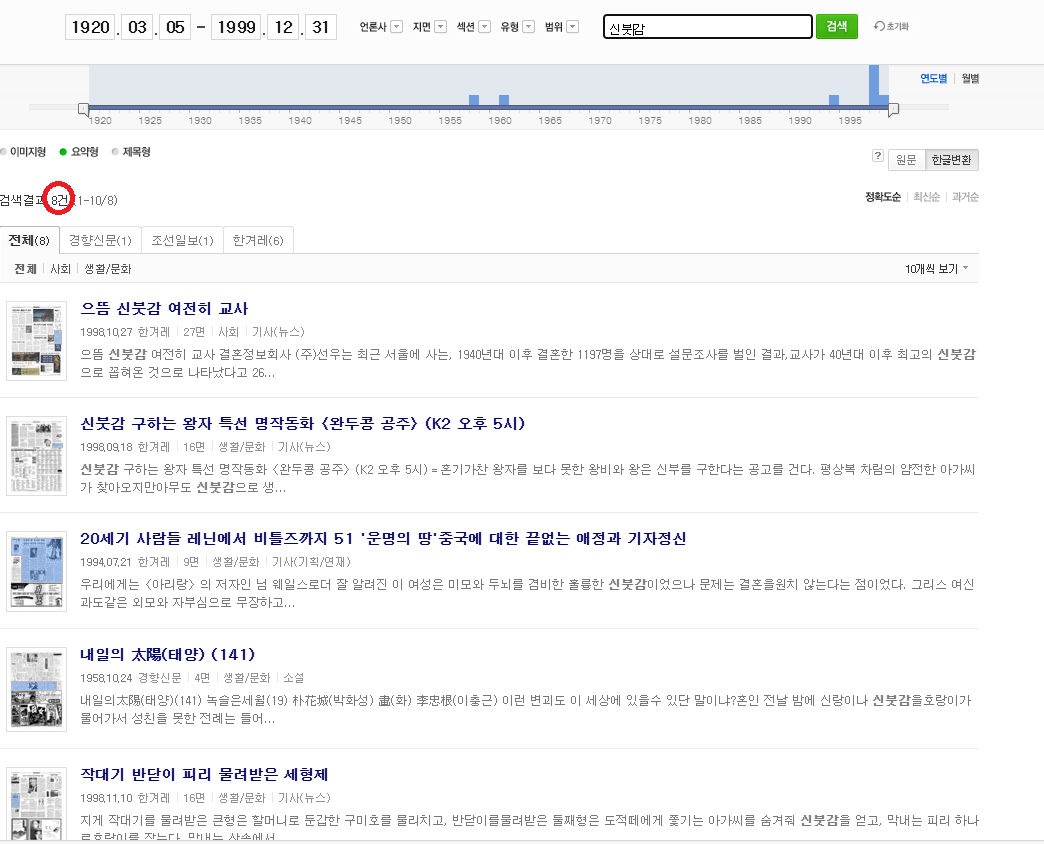Click the end month field 12
The width and height of the screenshot is (1044, 844).
coord(283,27)
